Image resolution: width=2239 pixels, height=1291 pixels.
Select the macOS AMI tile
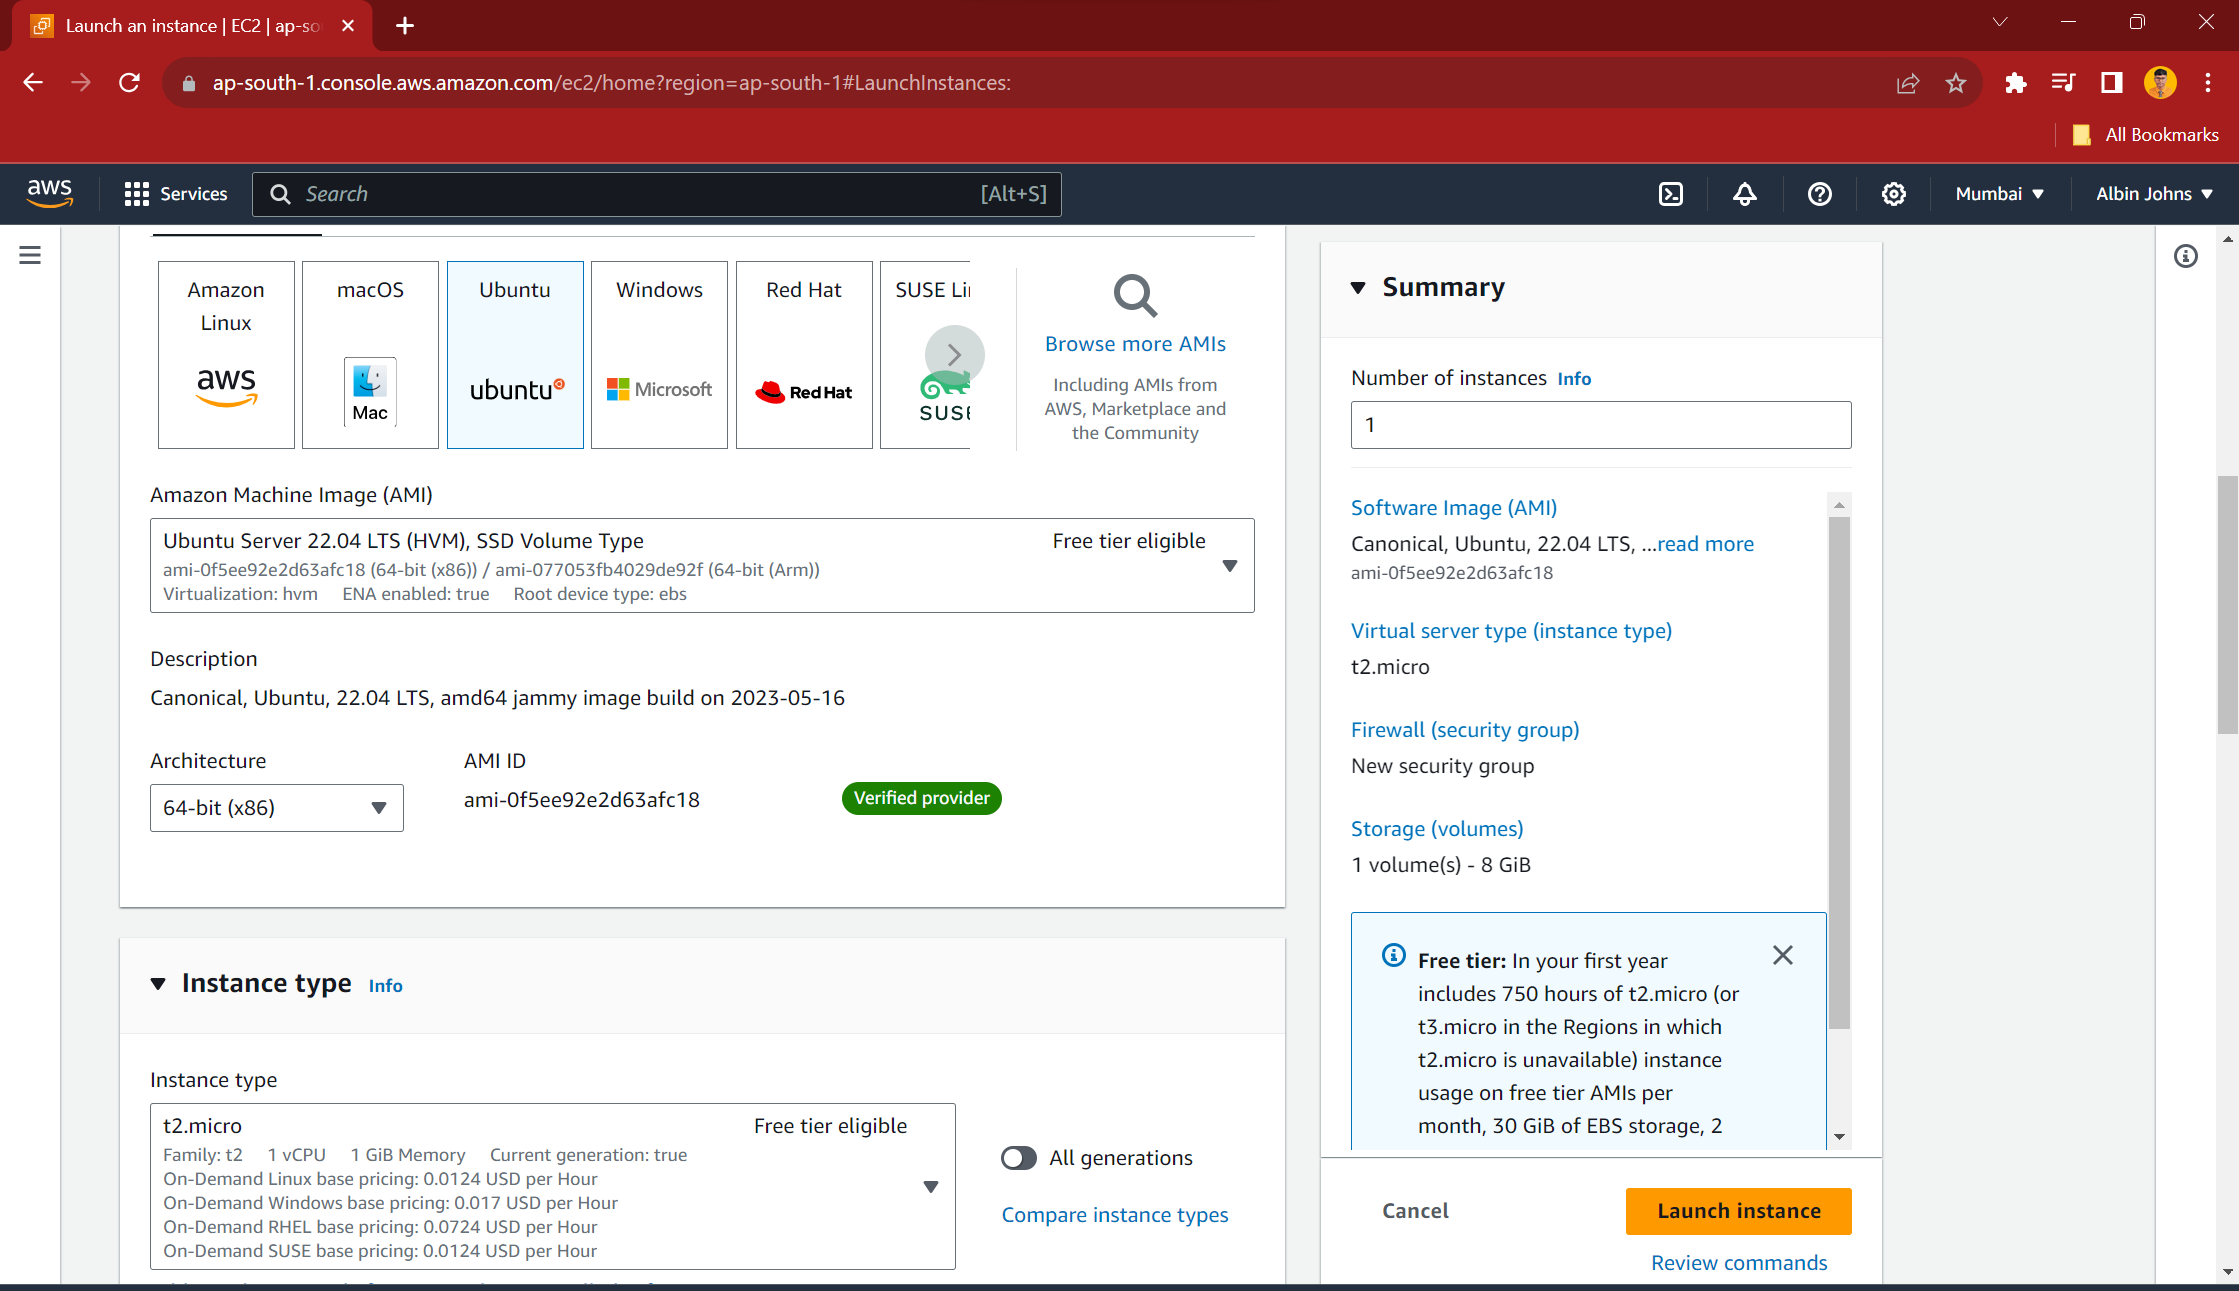[370, 354]
